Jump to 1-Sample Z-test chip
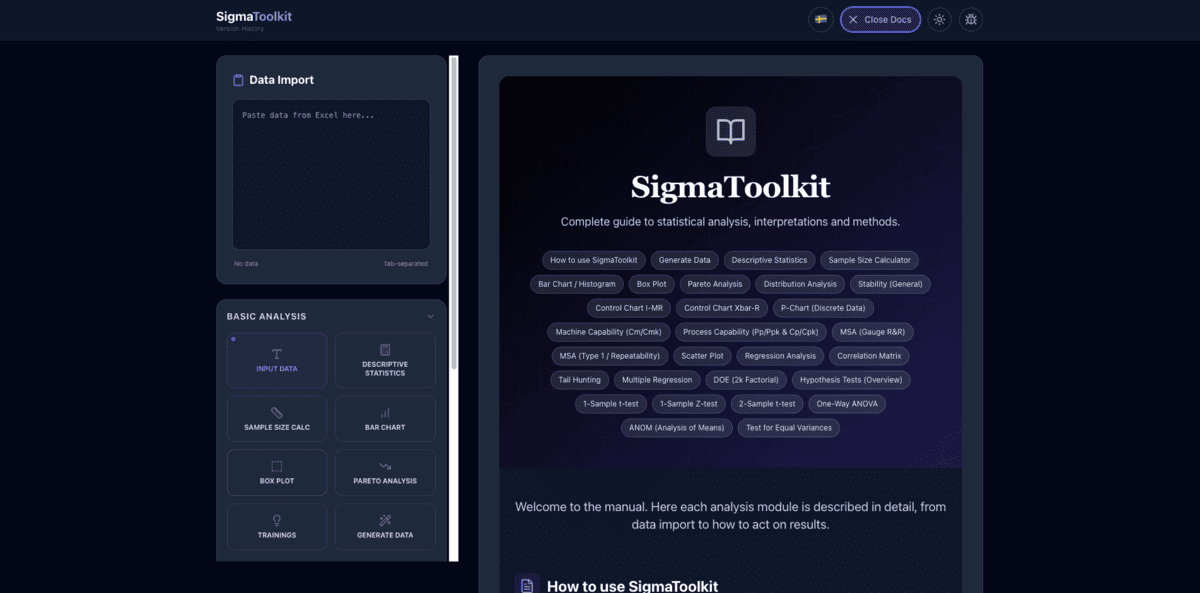Viewport: 1200px width, 593px height. (689, 404)
